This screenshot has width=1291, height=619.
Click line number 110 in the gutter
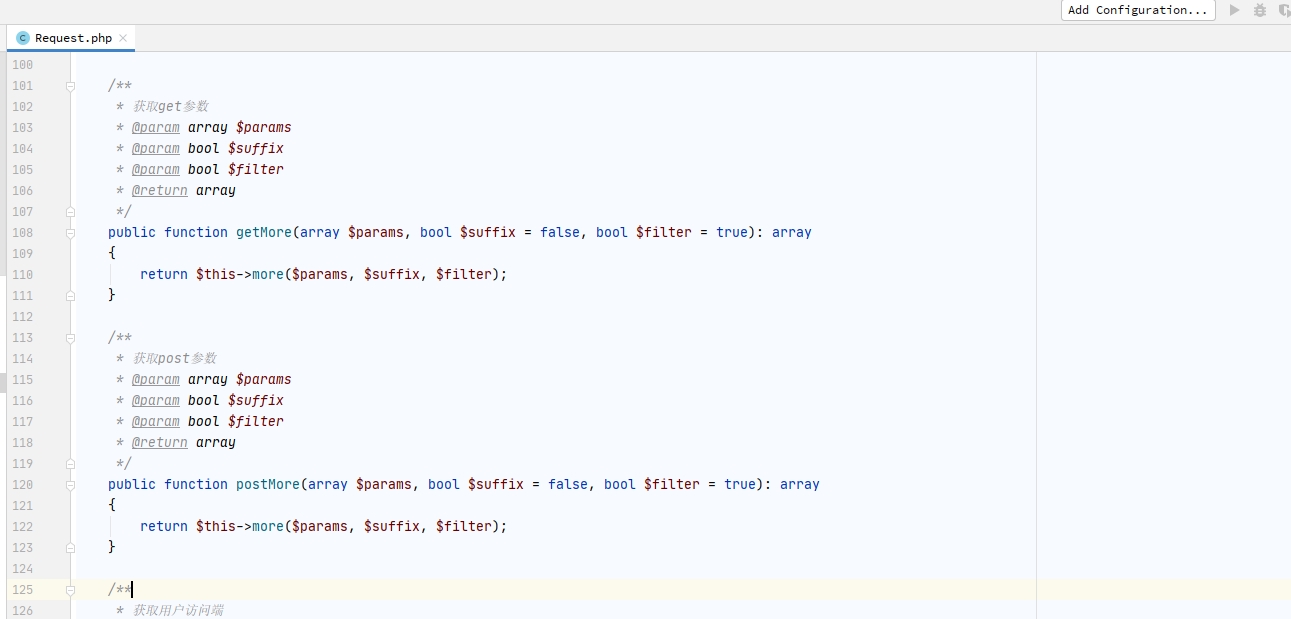[22, 274]
